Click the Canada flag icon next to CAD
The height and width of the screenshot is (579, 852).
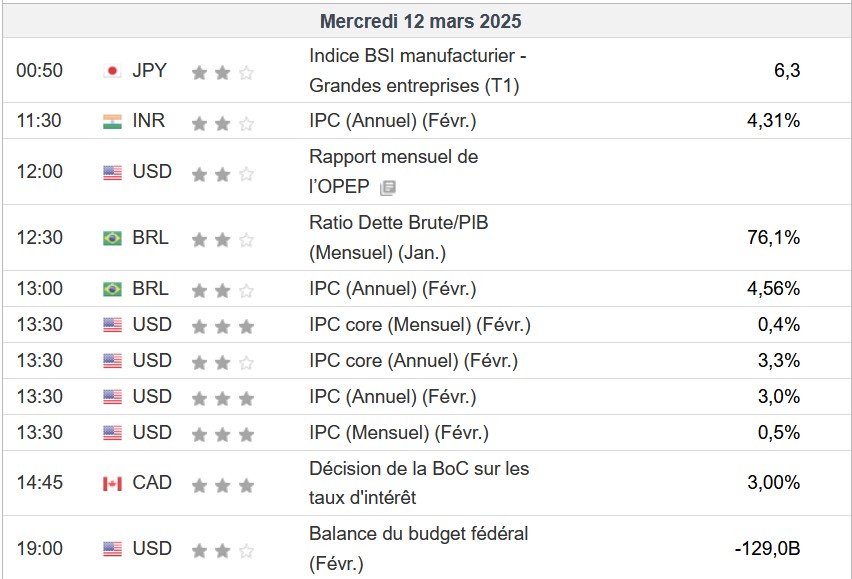point(112,483)
